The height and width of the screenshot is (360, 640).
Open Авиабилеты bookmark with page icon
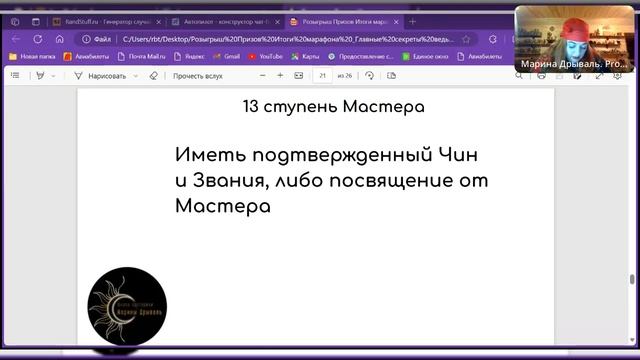[479, 56]
